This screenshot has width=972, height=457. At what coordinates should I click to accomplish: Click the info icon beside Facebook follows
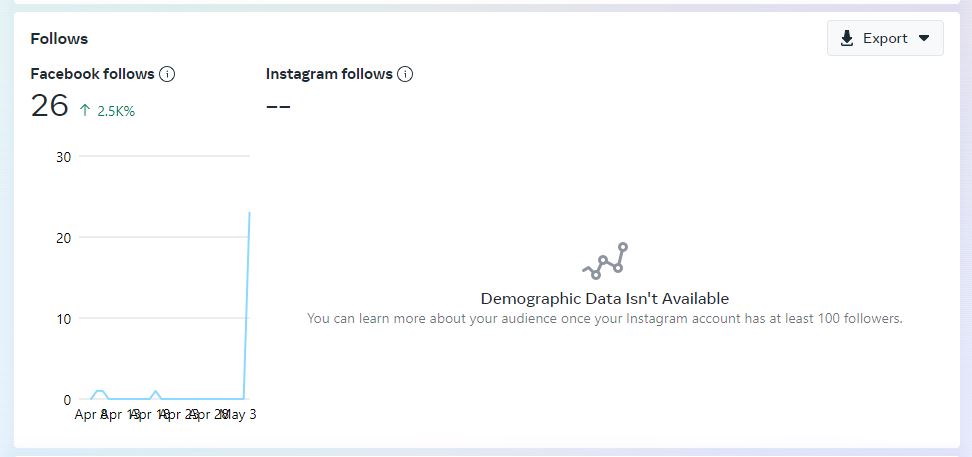[x=167, y=74]
